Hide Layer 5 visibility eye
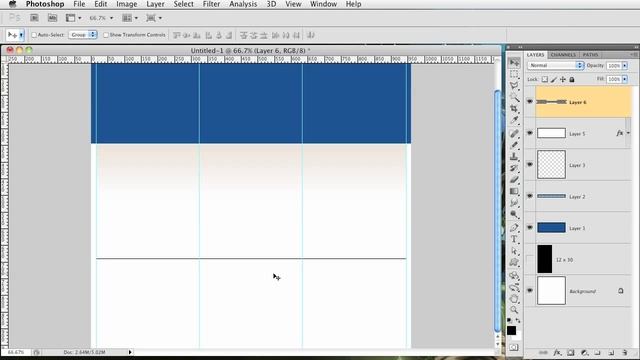 [x=530, y=133]
